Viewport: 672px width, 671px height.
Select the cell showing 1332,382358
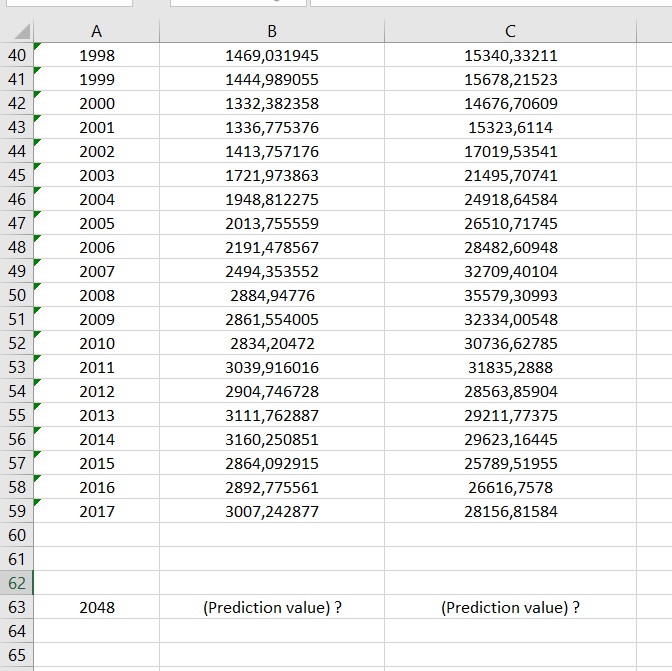272,104
